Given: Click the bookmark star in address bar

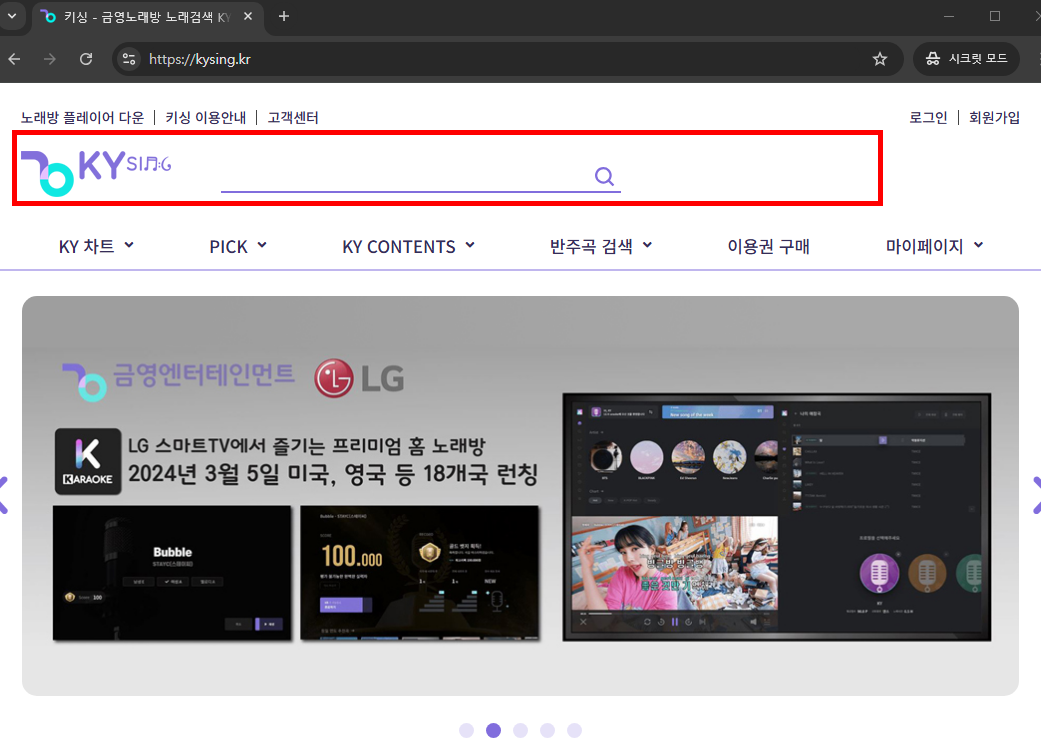Looking at the screenshot, I should pyautogui.click(x=880, y=59).
